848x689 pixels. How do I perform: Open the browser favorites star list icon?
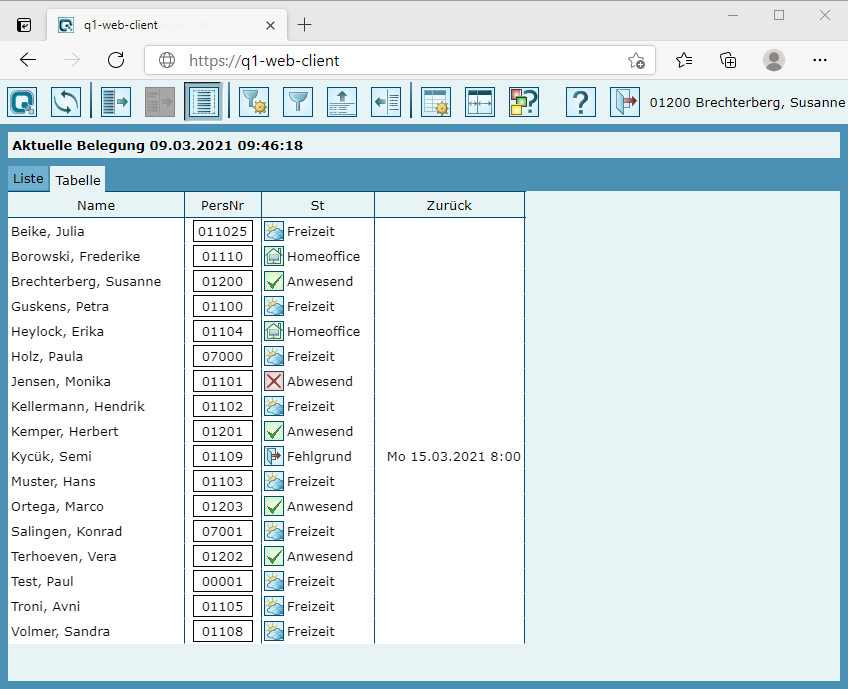click(x=684, y=60)
